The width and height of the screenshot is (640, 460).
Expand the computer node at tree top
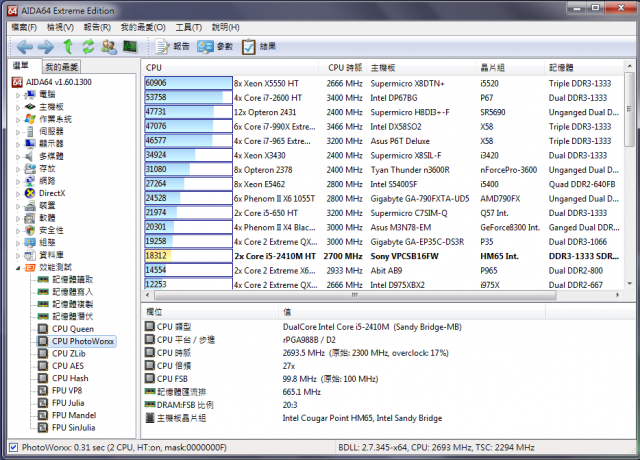point(18,95)
